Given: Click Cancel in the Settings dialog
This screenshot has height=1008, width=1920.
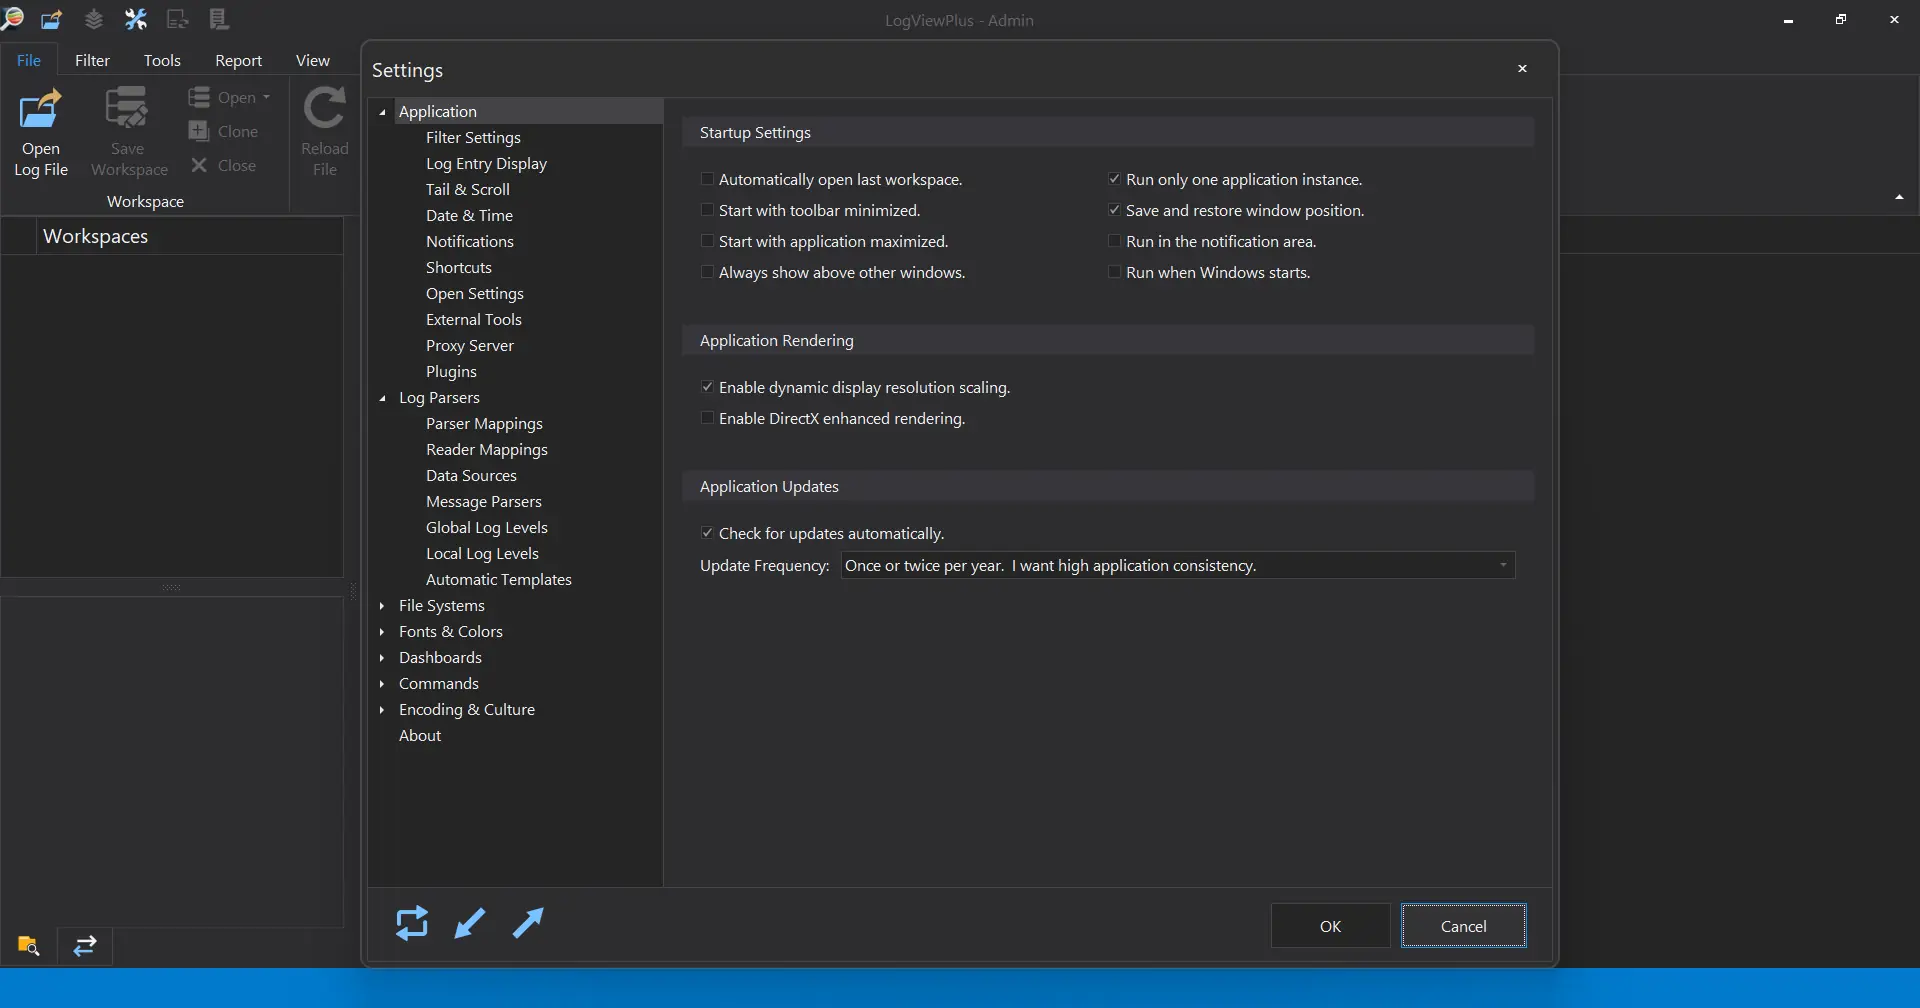Looking at the screenshot, I should [x=1464, y=926].
